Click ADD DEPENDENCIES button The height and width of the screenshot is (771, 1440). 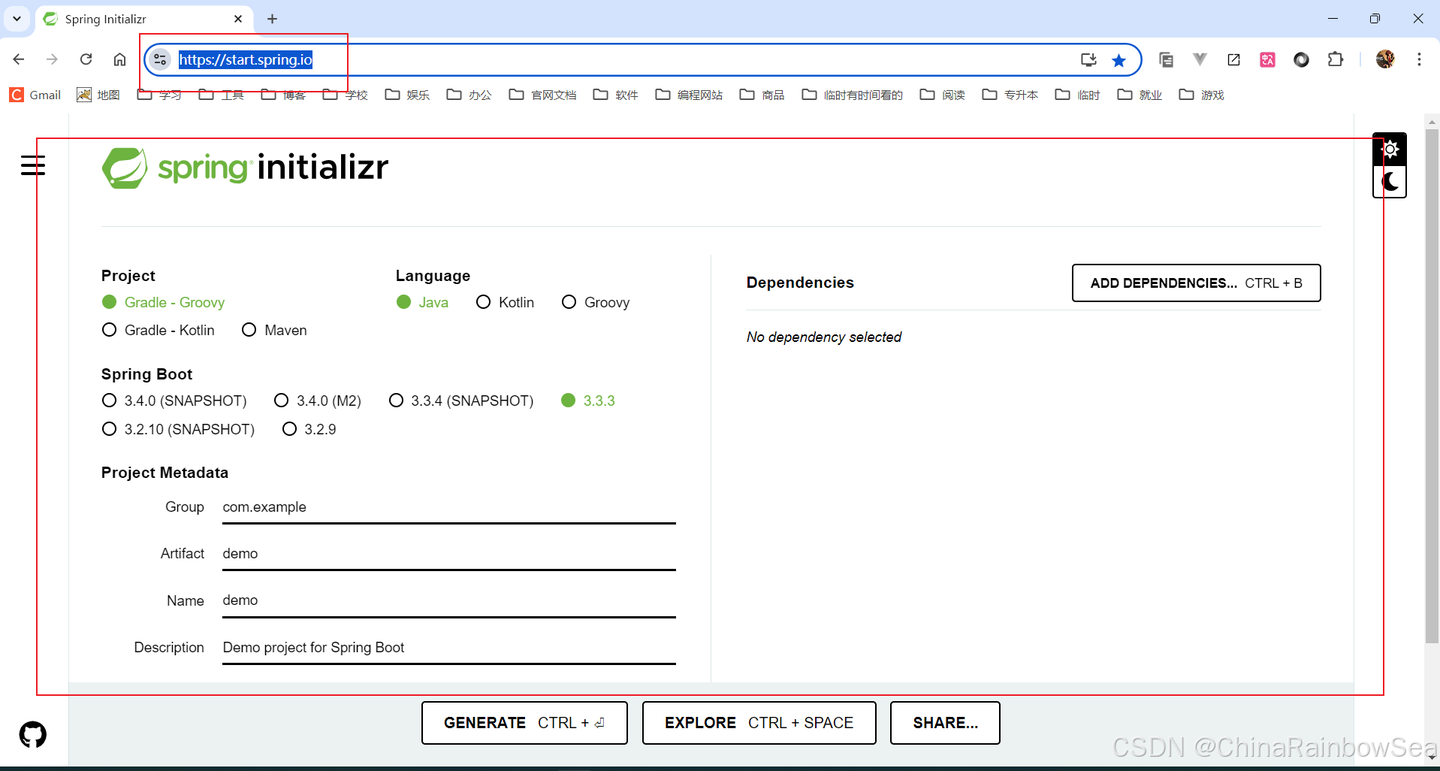point(1196,283)
